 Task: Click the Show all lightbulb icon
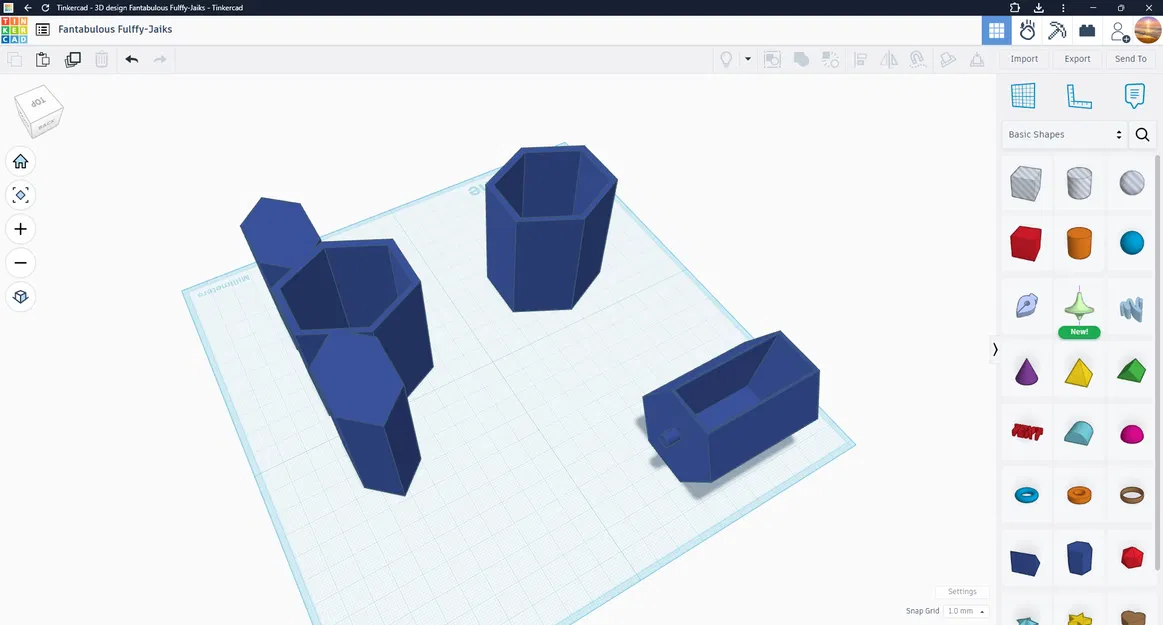point(726,59)
